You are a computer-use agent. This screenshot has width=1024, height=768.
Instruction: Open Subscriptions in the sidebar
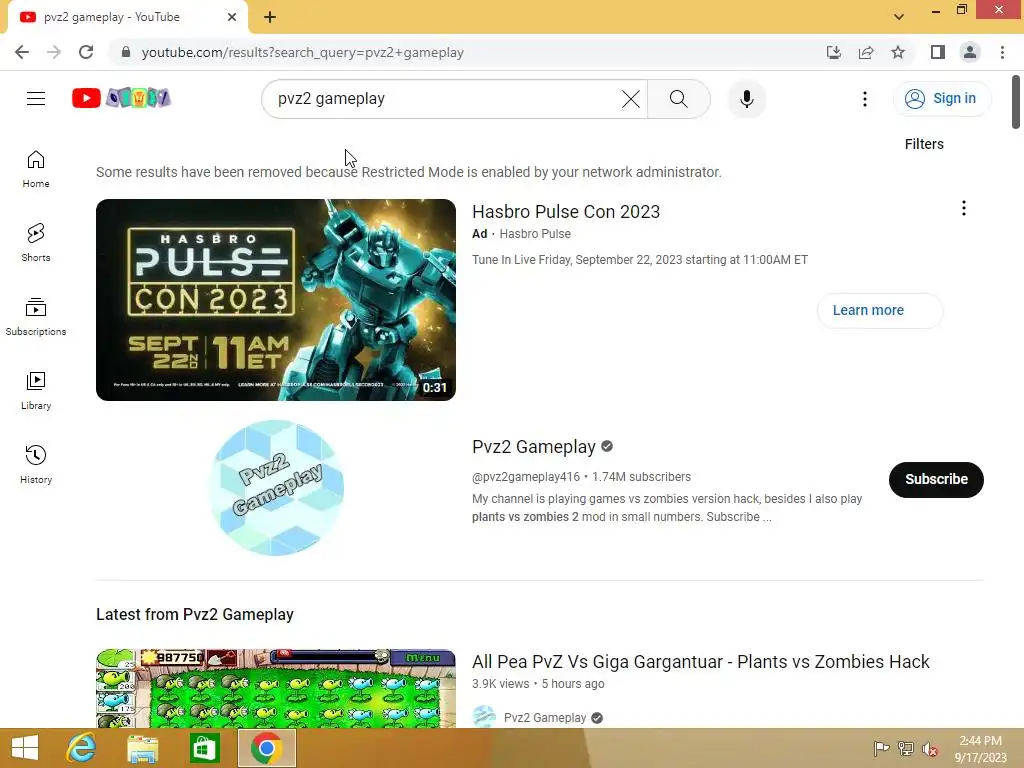click(x=36, y=317)
